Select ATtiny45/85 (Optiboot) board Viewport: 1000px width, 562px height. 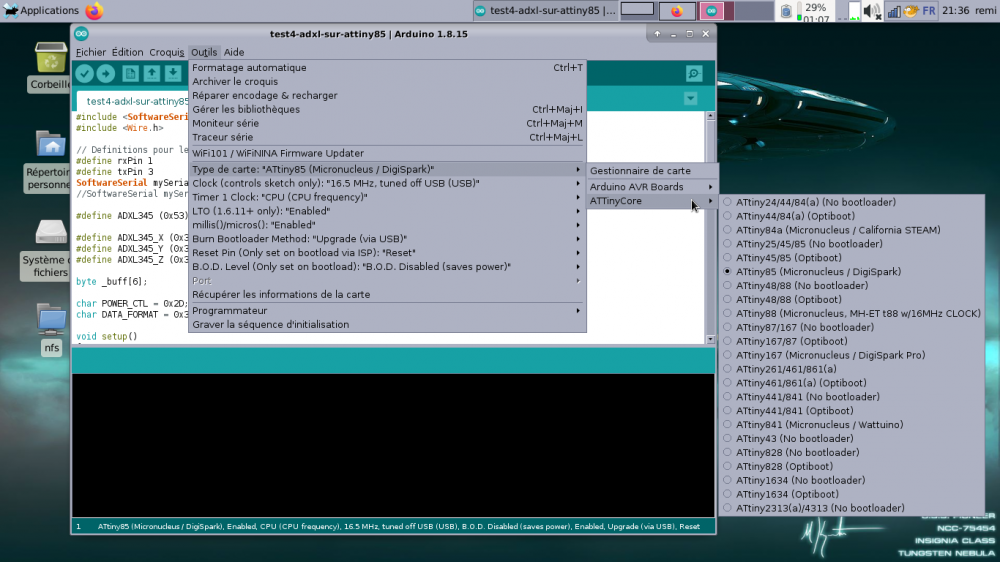coord(851,258)
